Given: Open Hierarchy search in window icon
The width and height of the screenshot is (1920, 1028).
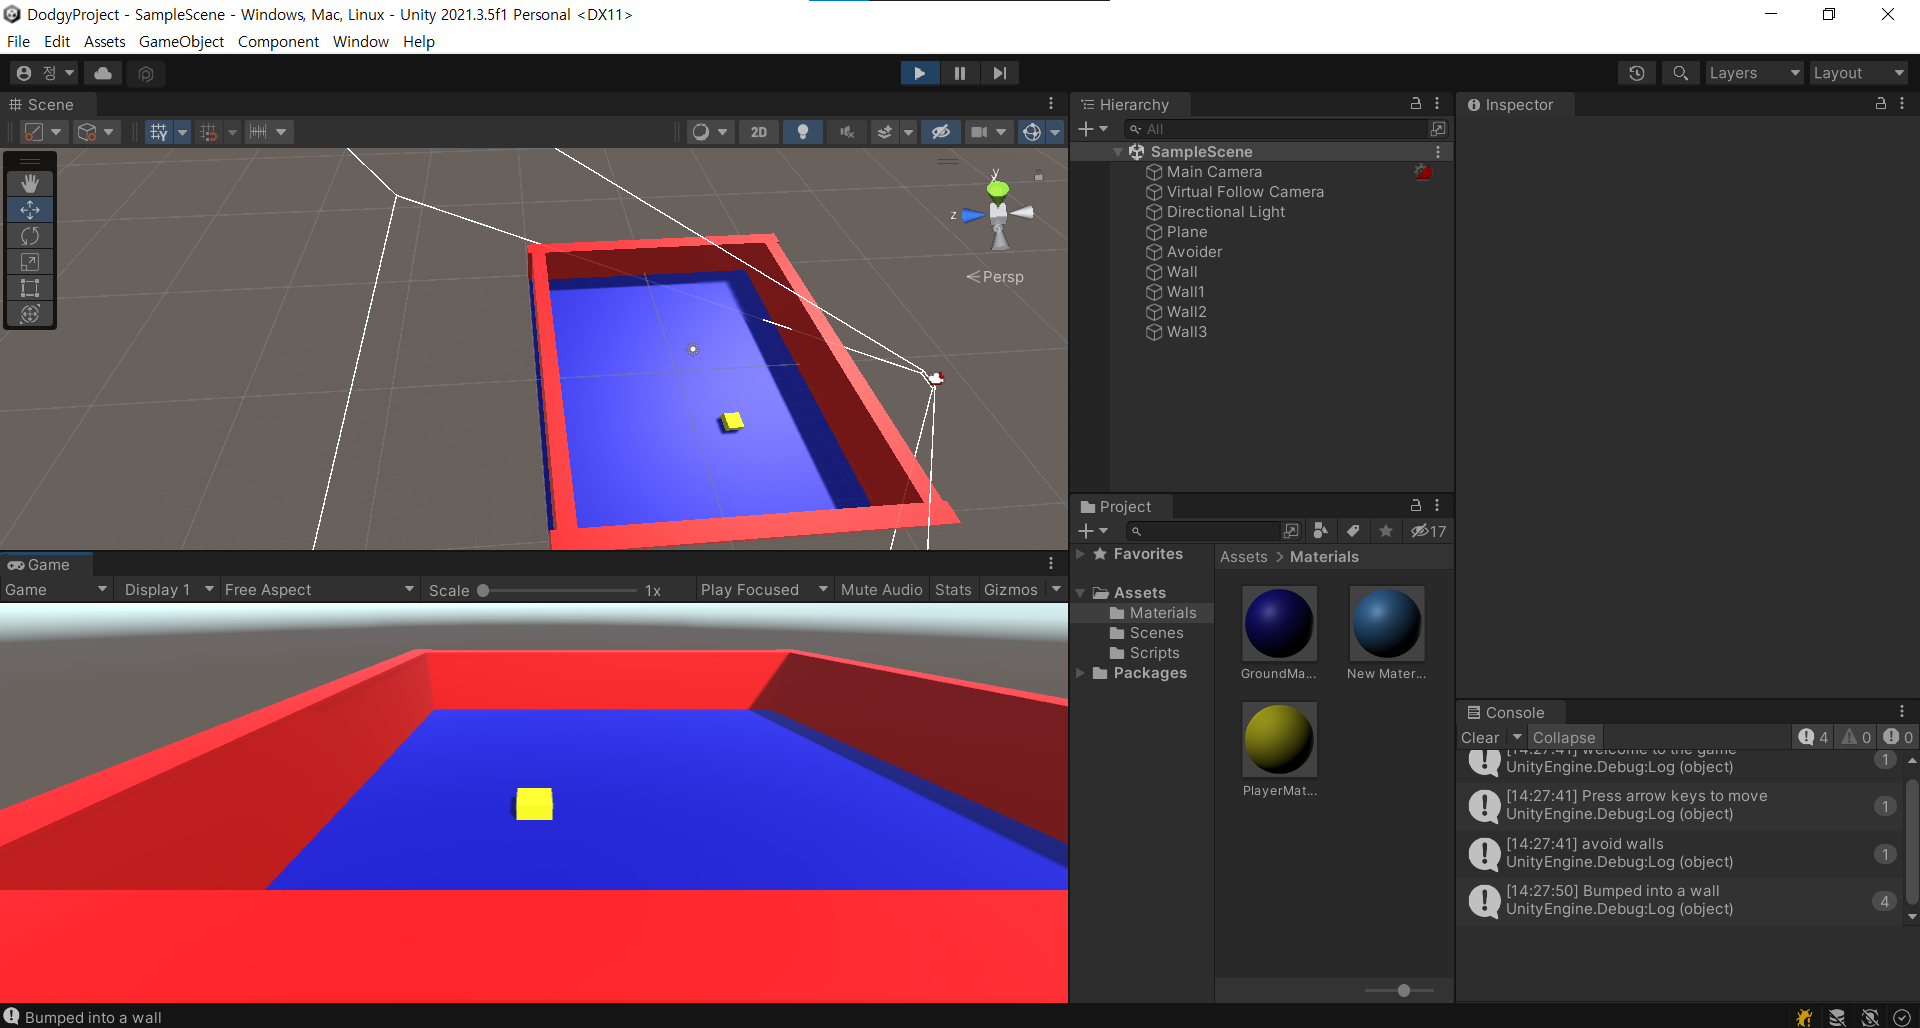Looking at the screenshot, I should click(x=1438, y=129).
